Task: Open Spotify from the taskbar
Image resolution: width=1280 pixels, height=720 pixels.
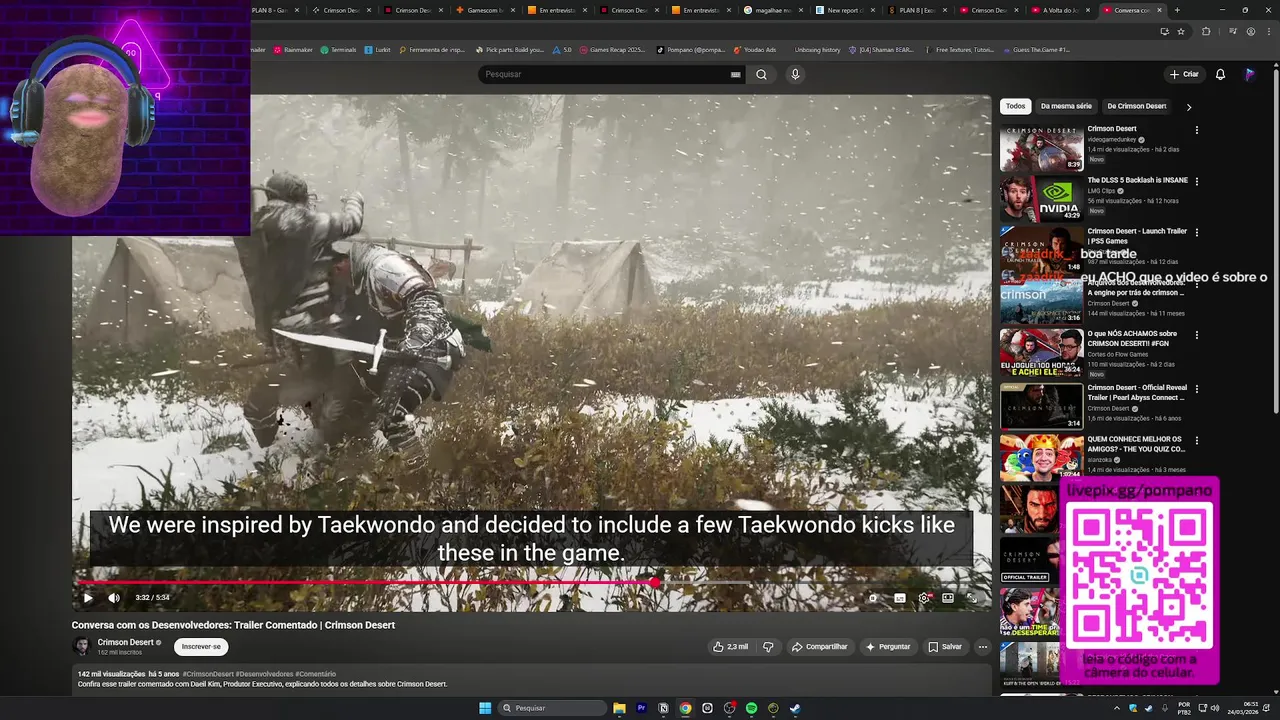Action: click(751, 708)
